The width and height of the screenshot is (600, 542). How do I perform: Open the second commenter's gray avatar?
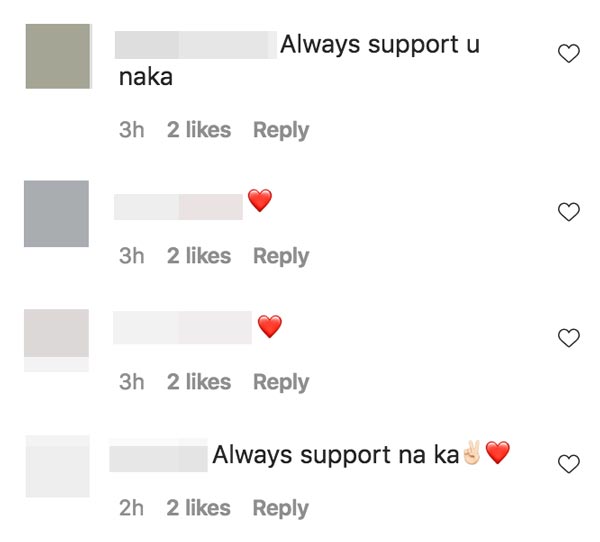coord(56,213)
